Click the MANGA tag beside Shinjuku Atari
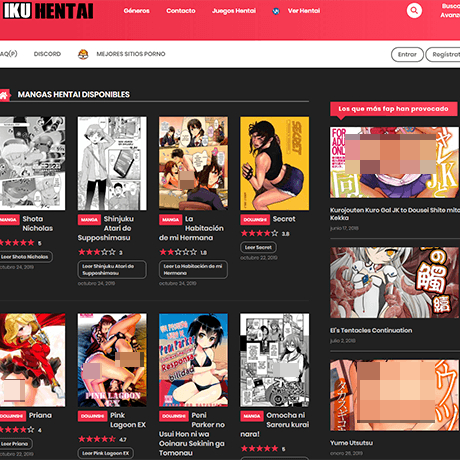 [89, 220]
